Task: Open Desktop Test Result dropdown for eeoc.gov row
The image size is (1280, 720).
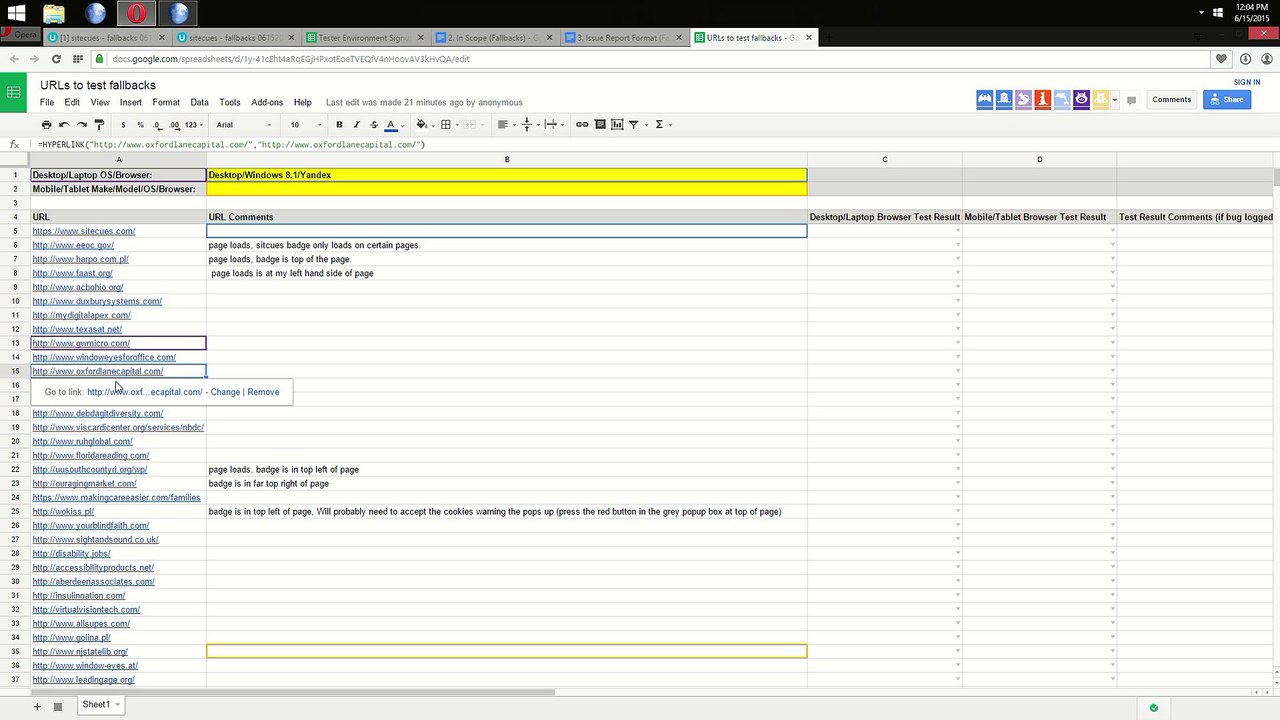Action: (957, 245)
